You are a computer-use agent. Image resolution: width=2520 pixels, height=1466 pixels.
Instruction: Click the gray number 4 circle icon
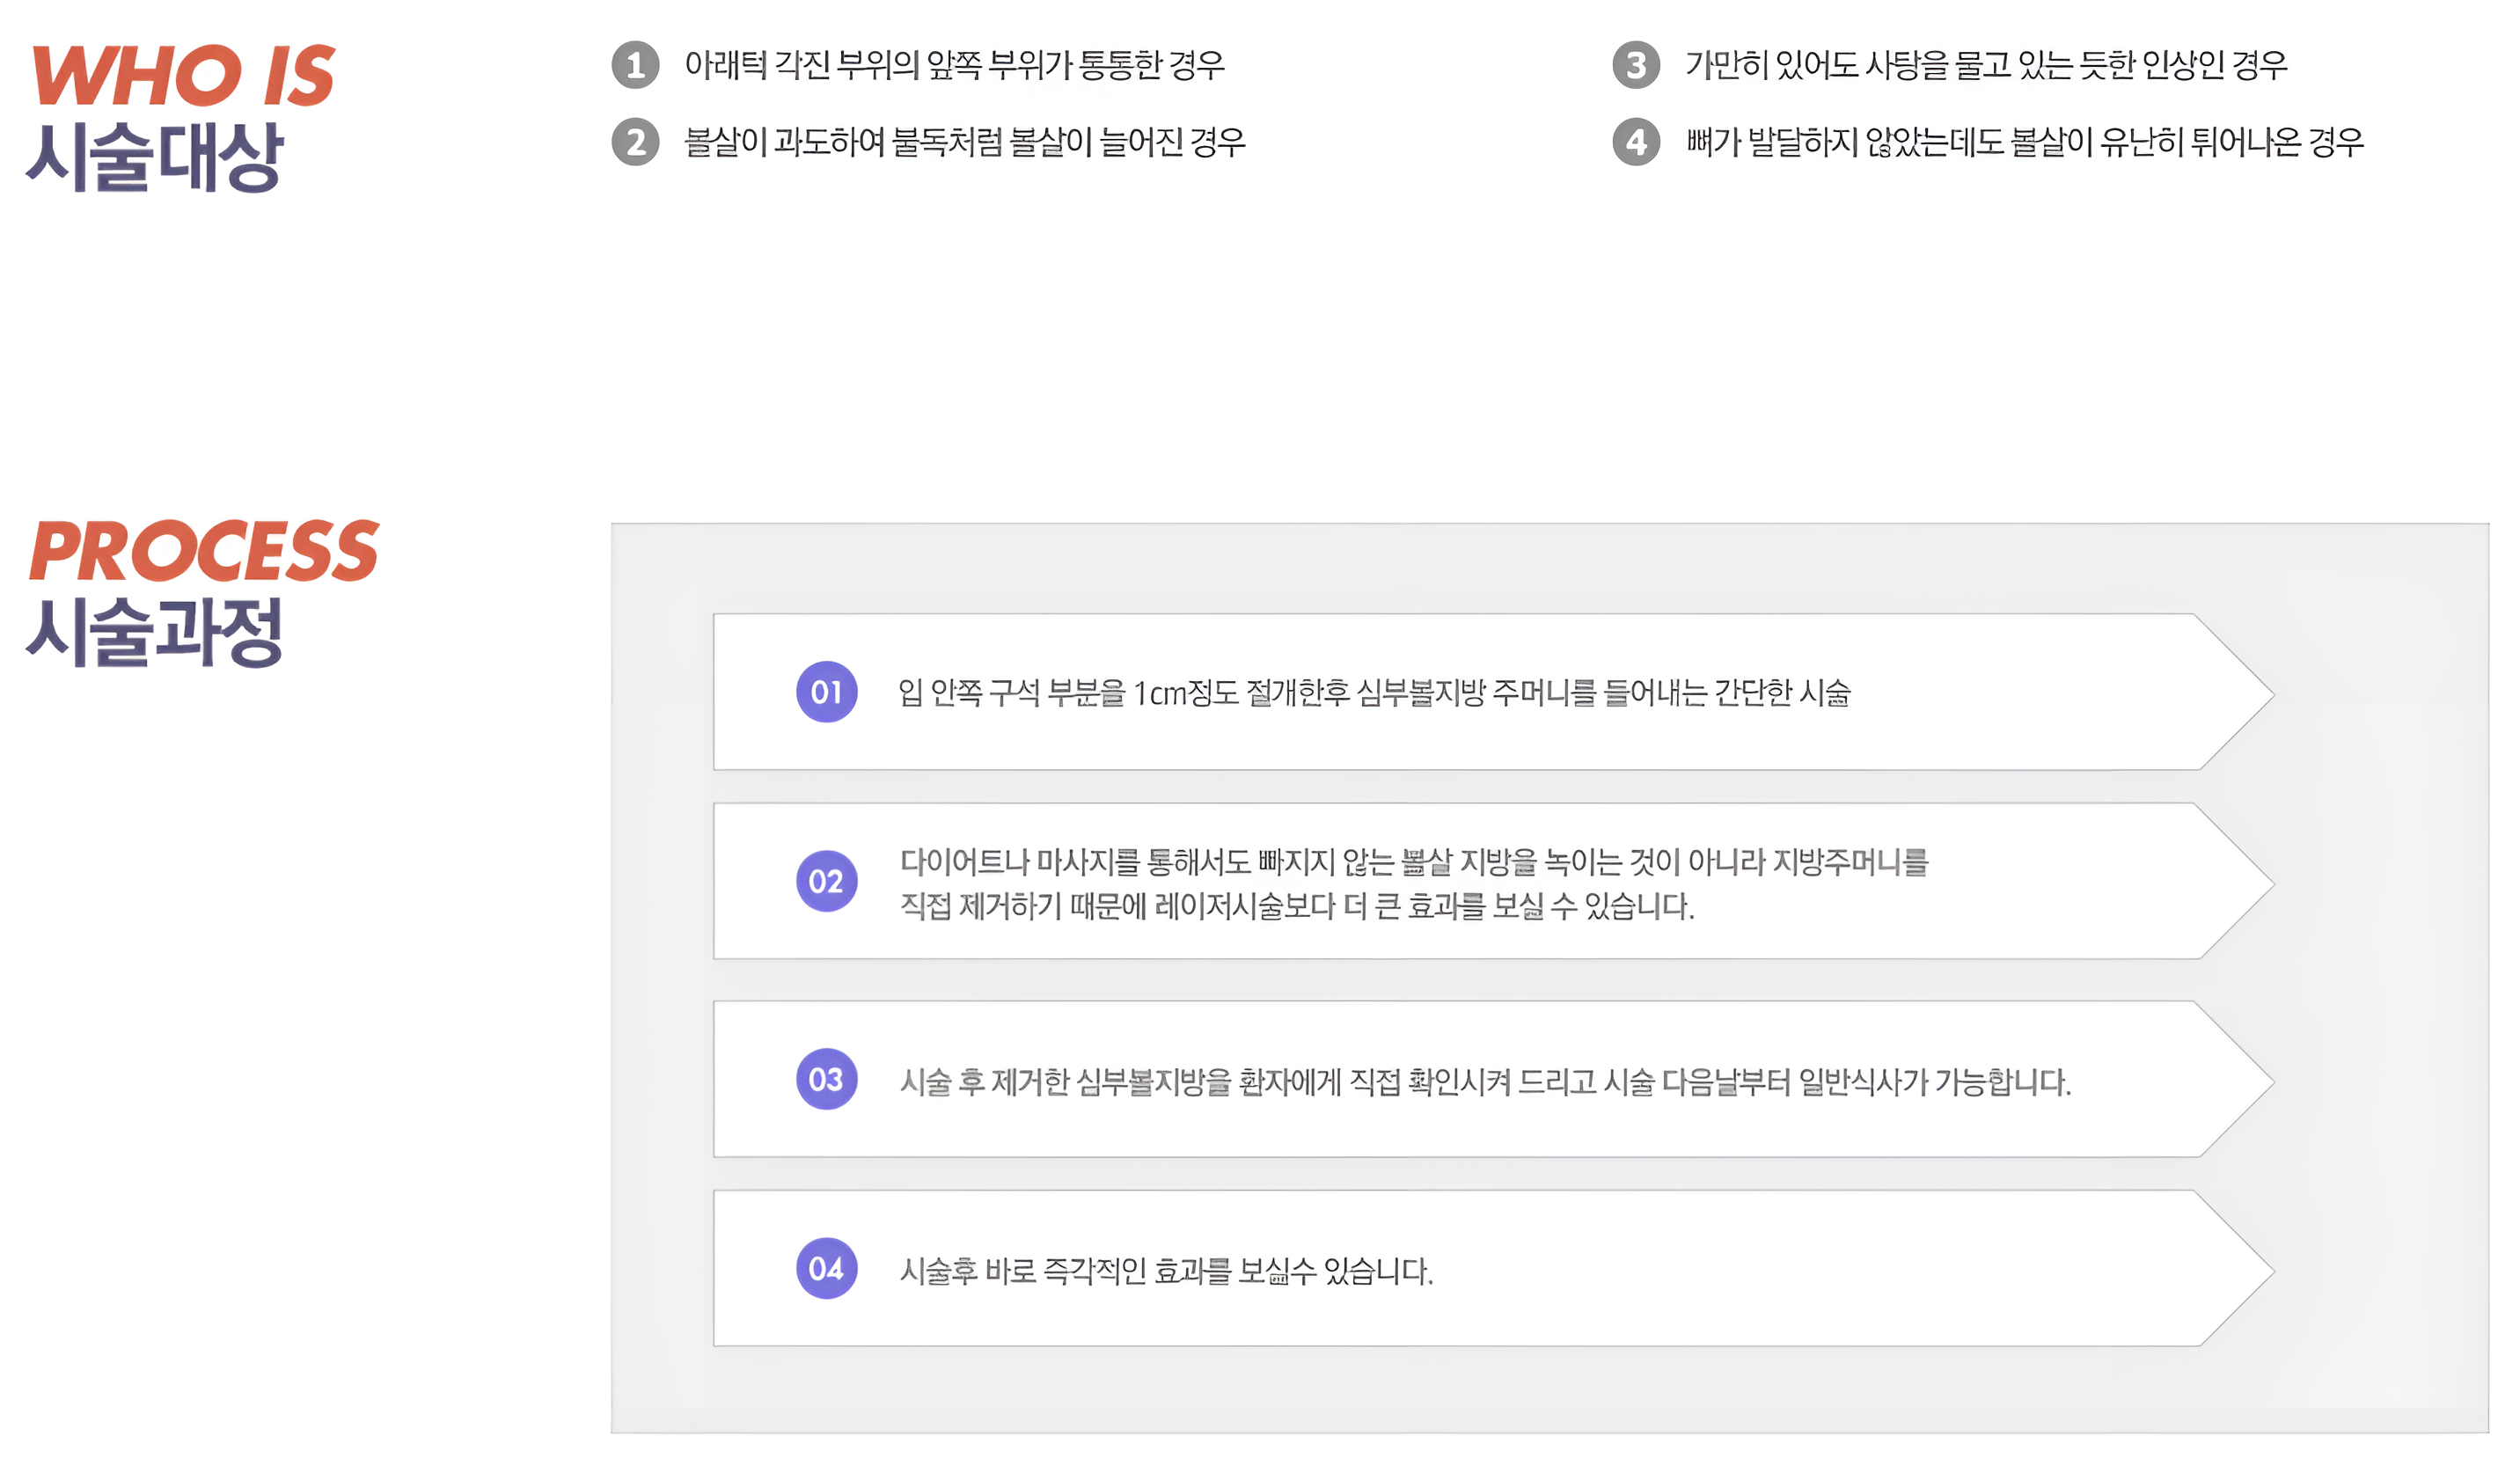tap(1636, 142)
